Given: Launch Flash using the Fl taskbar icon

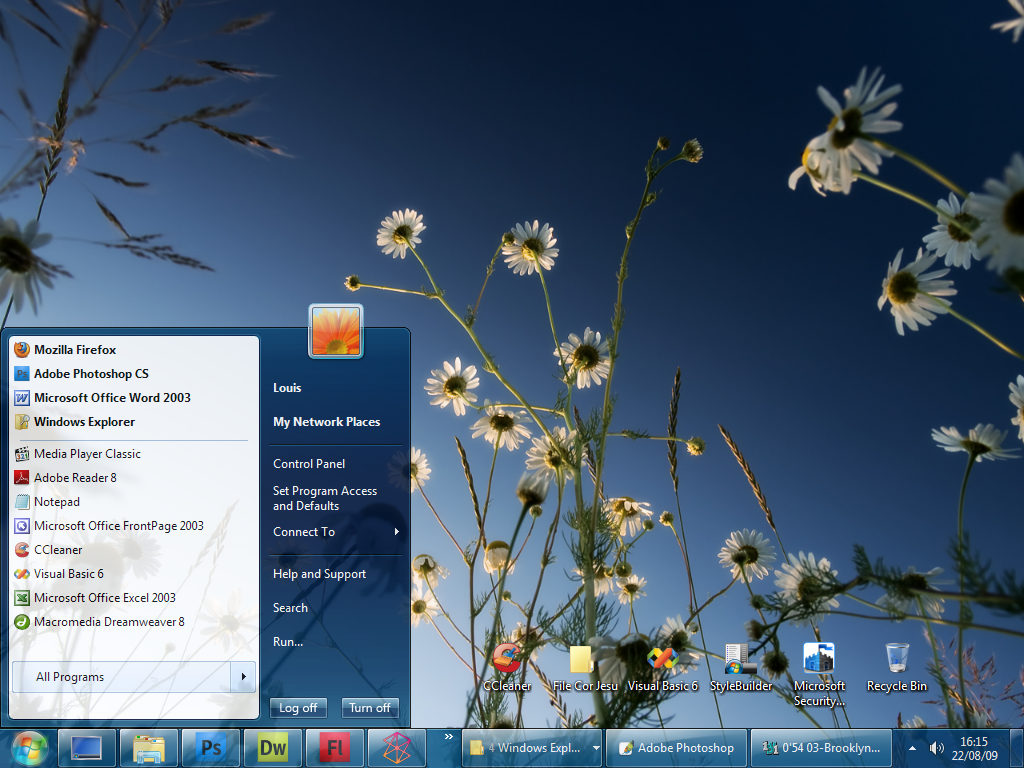Looking at the screenshot, I should 334,747.
